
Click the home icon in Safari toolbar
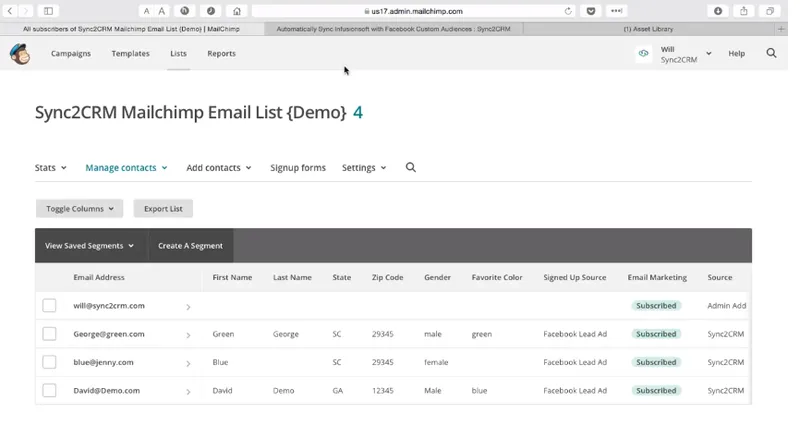(237, 11)
